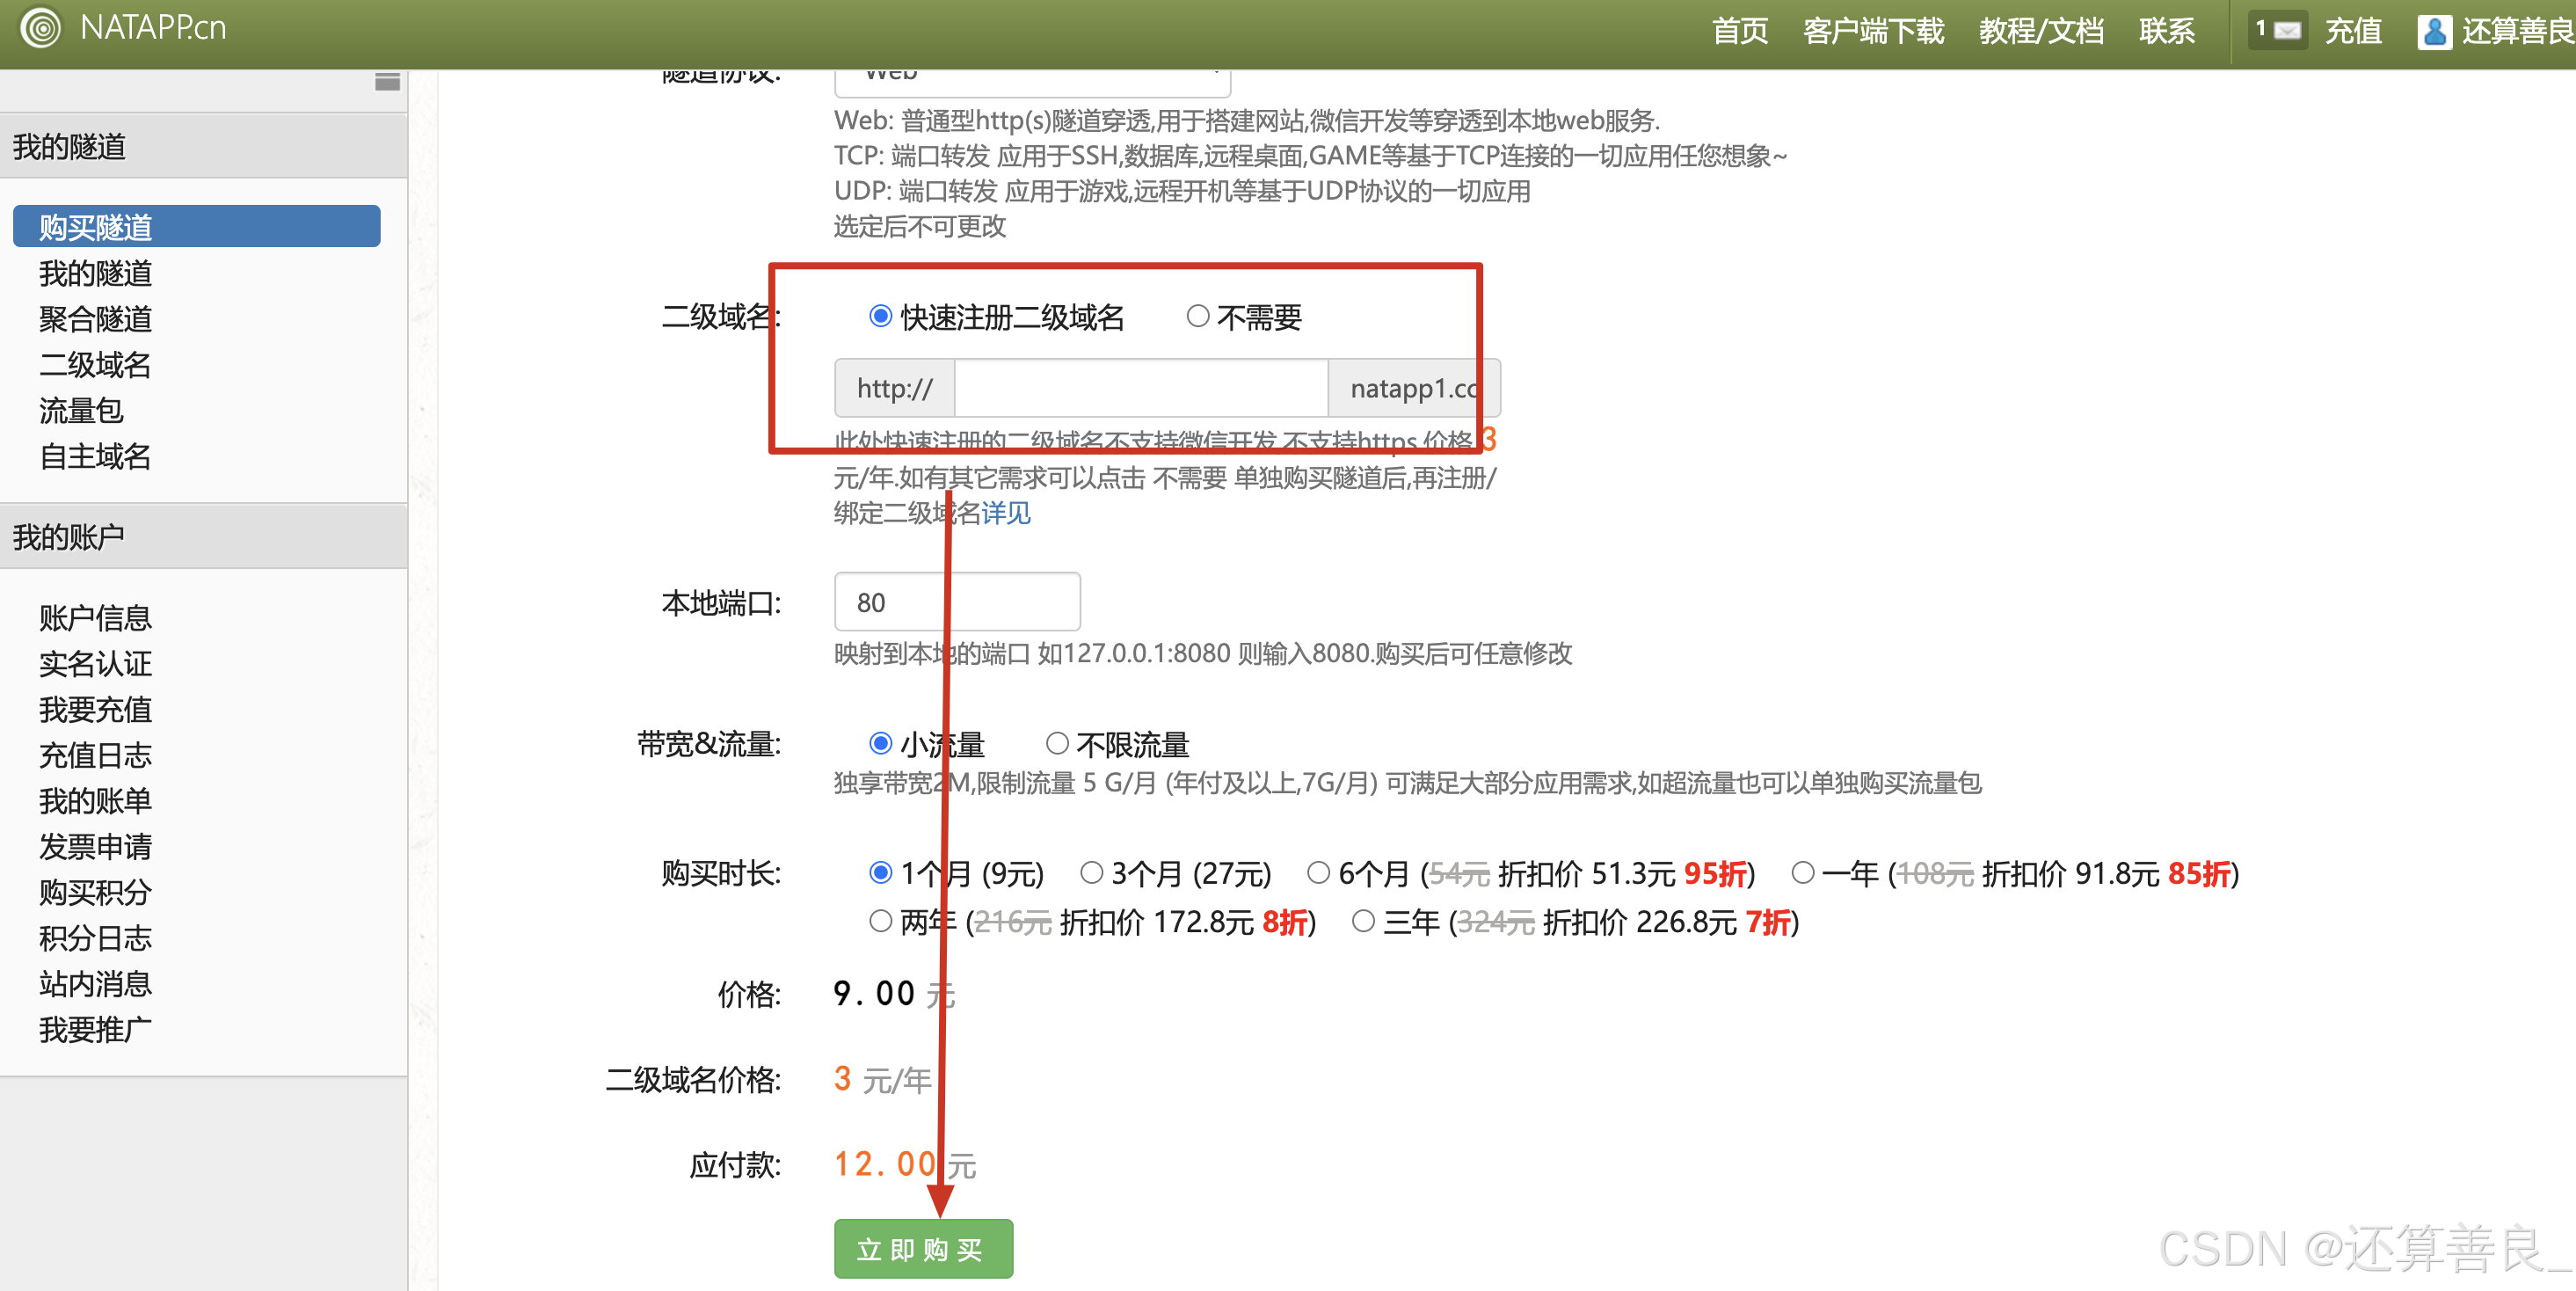The width and height of the screenshot is (2576, 1291).
Task: Select the 不需要 radio option
Action: tap(1197, 317)
